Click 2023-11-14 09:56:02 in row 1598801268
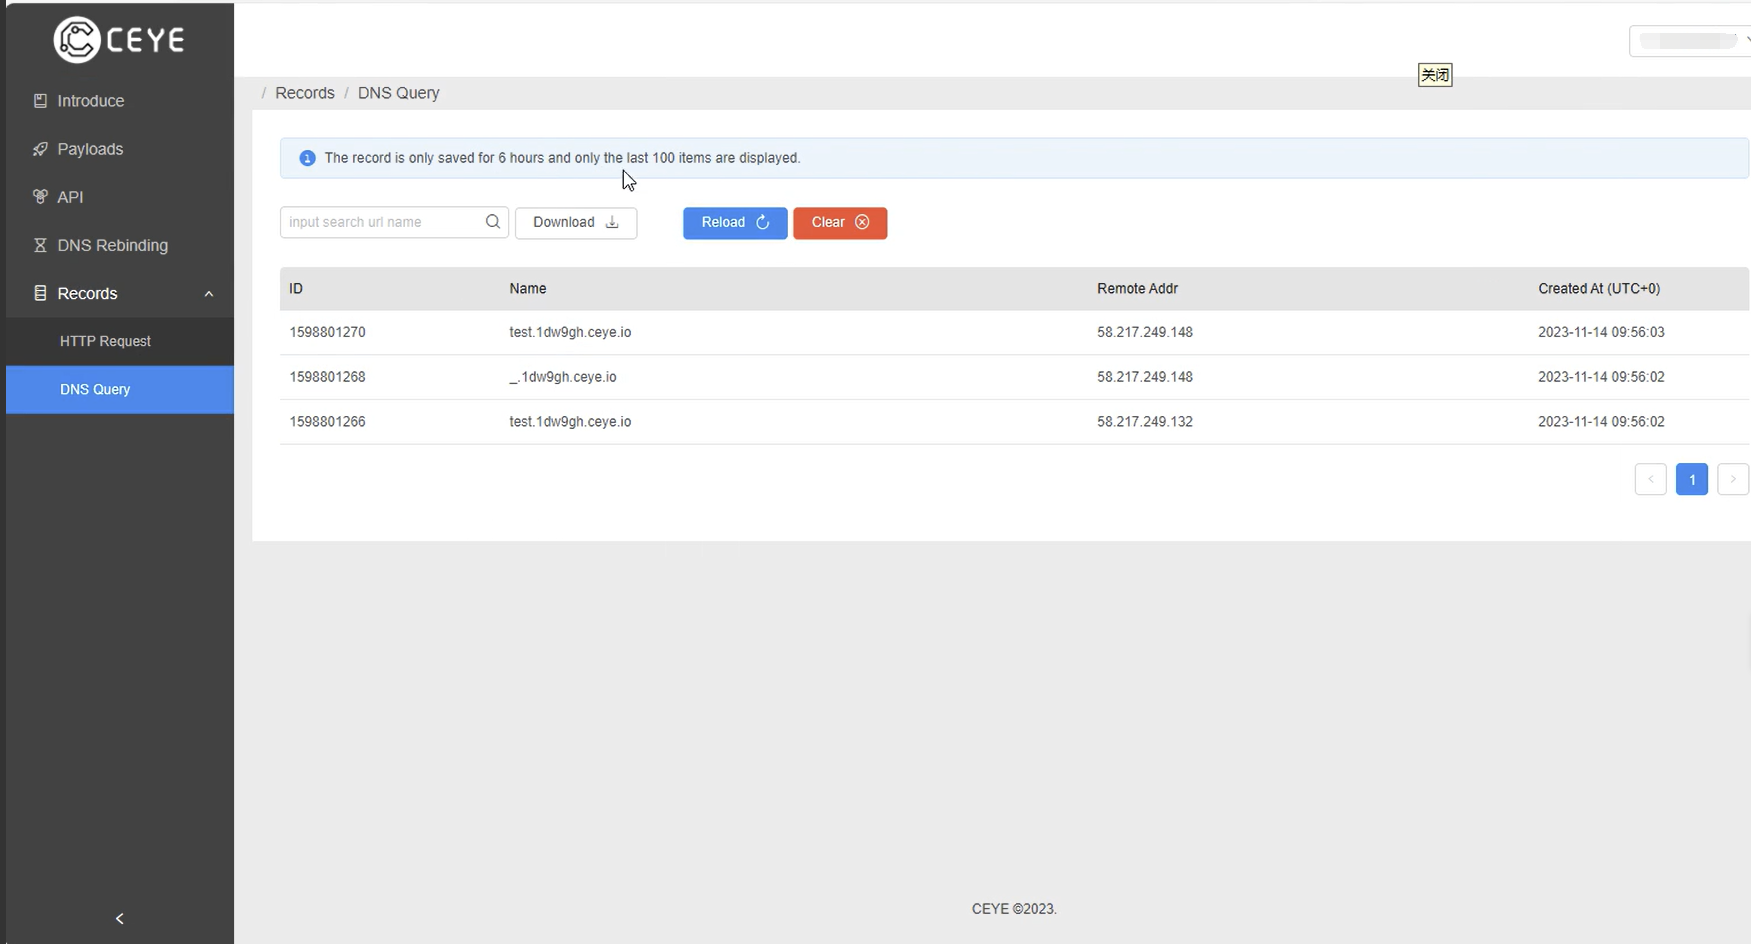 tap(1601, 377)
